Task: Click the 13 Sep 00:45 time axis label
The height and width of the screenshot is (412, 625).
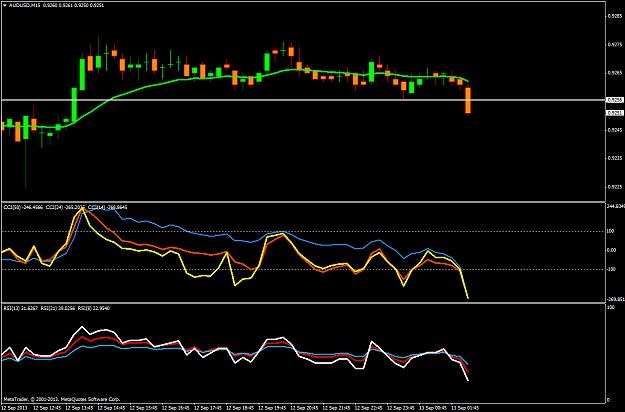Action: (434, 408)
